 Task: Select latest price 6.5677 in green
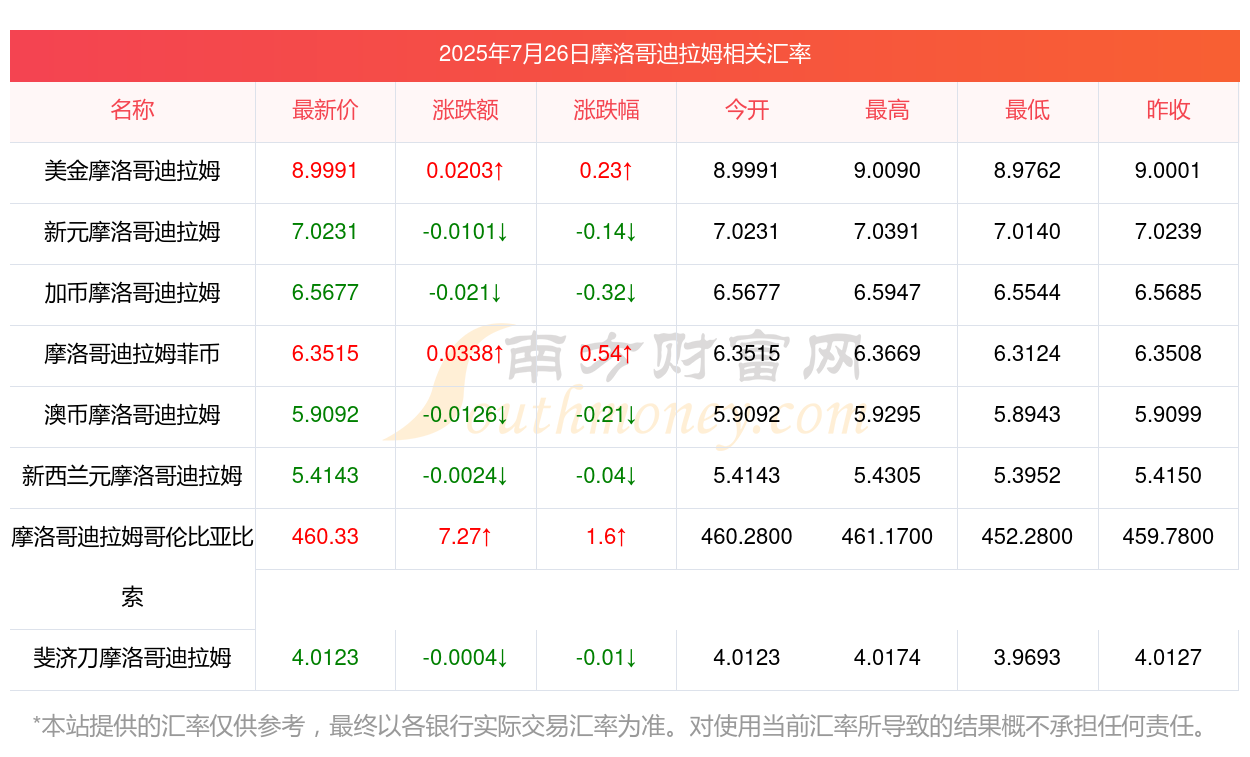pyautogui.click(x=325, y=293)
